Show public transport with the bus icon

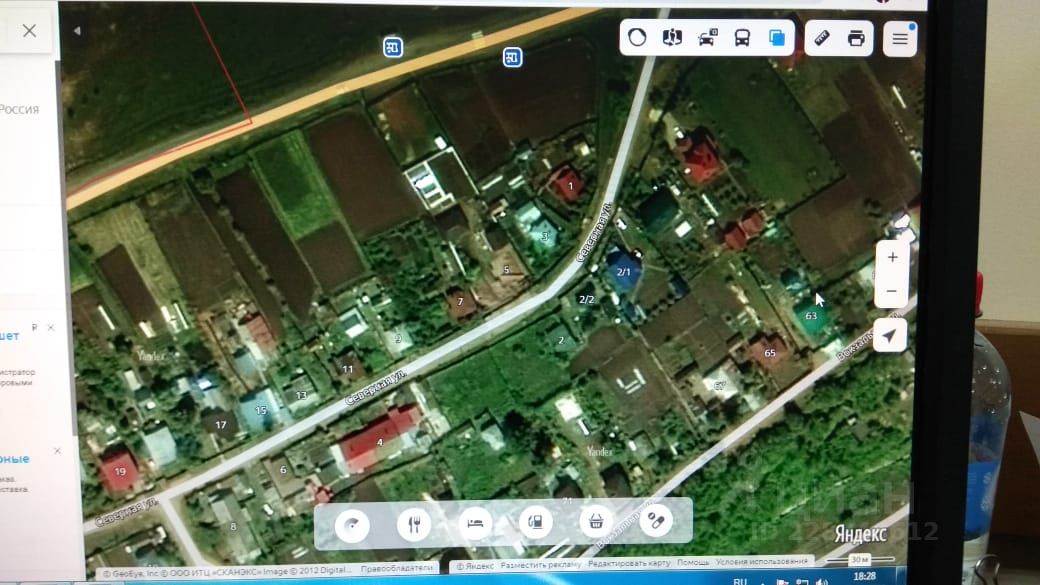[742, 38]
